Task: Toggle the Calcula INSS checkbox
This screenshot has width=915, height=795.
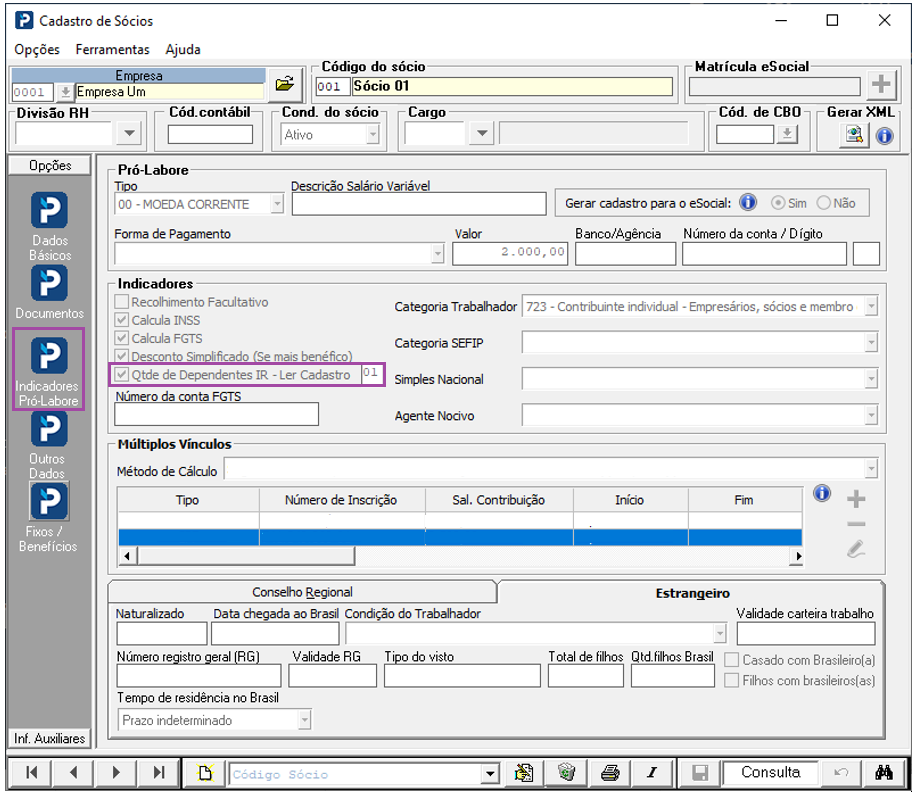Action: click(x=122, y=321)
